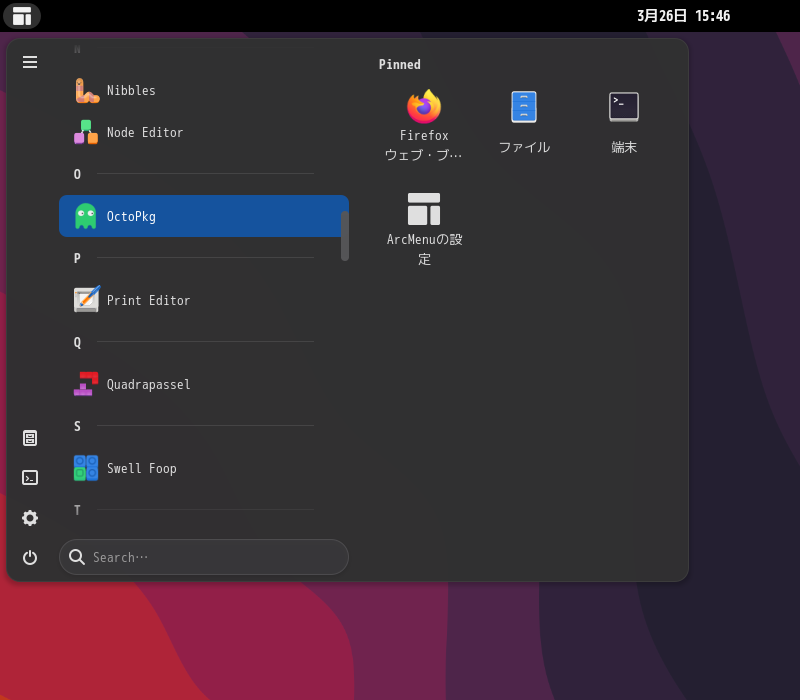Image resolution: width=800 pixels, height=700 pixels.
Task: Click the search magnifier icon
Action: pos(77,557)
